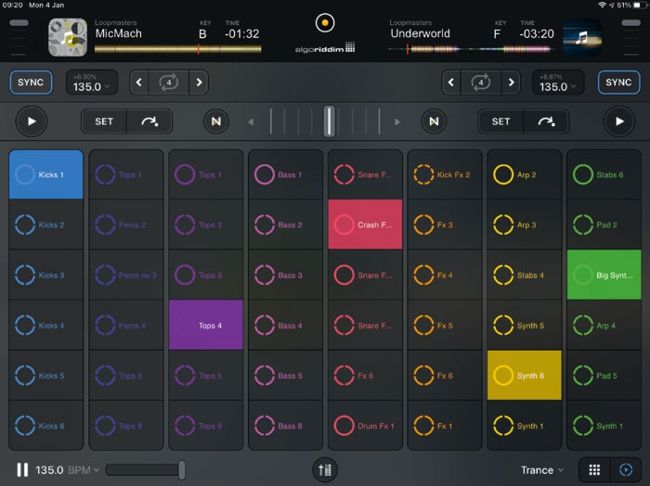
Task: Click the crossfader handle
Action: pyautogui.click(x=328, y=122)
